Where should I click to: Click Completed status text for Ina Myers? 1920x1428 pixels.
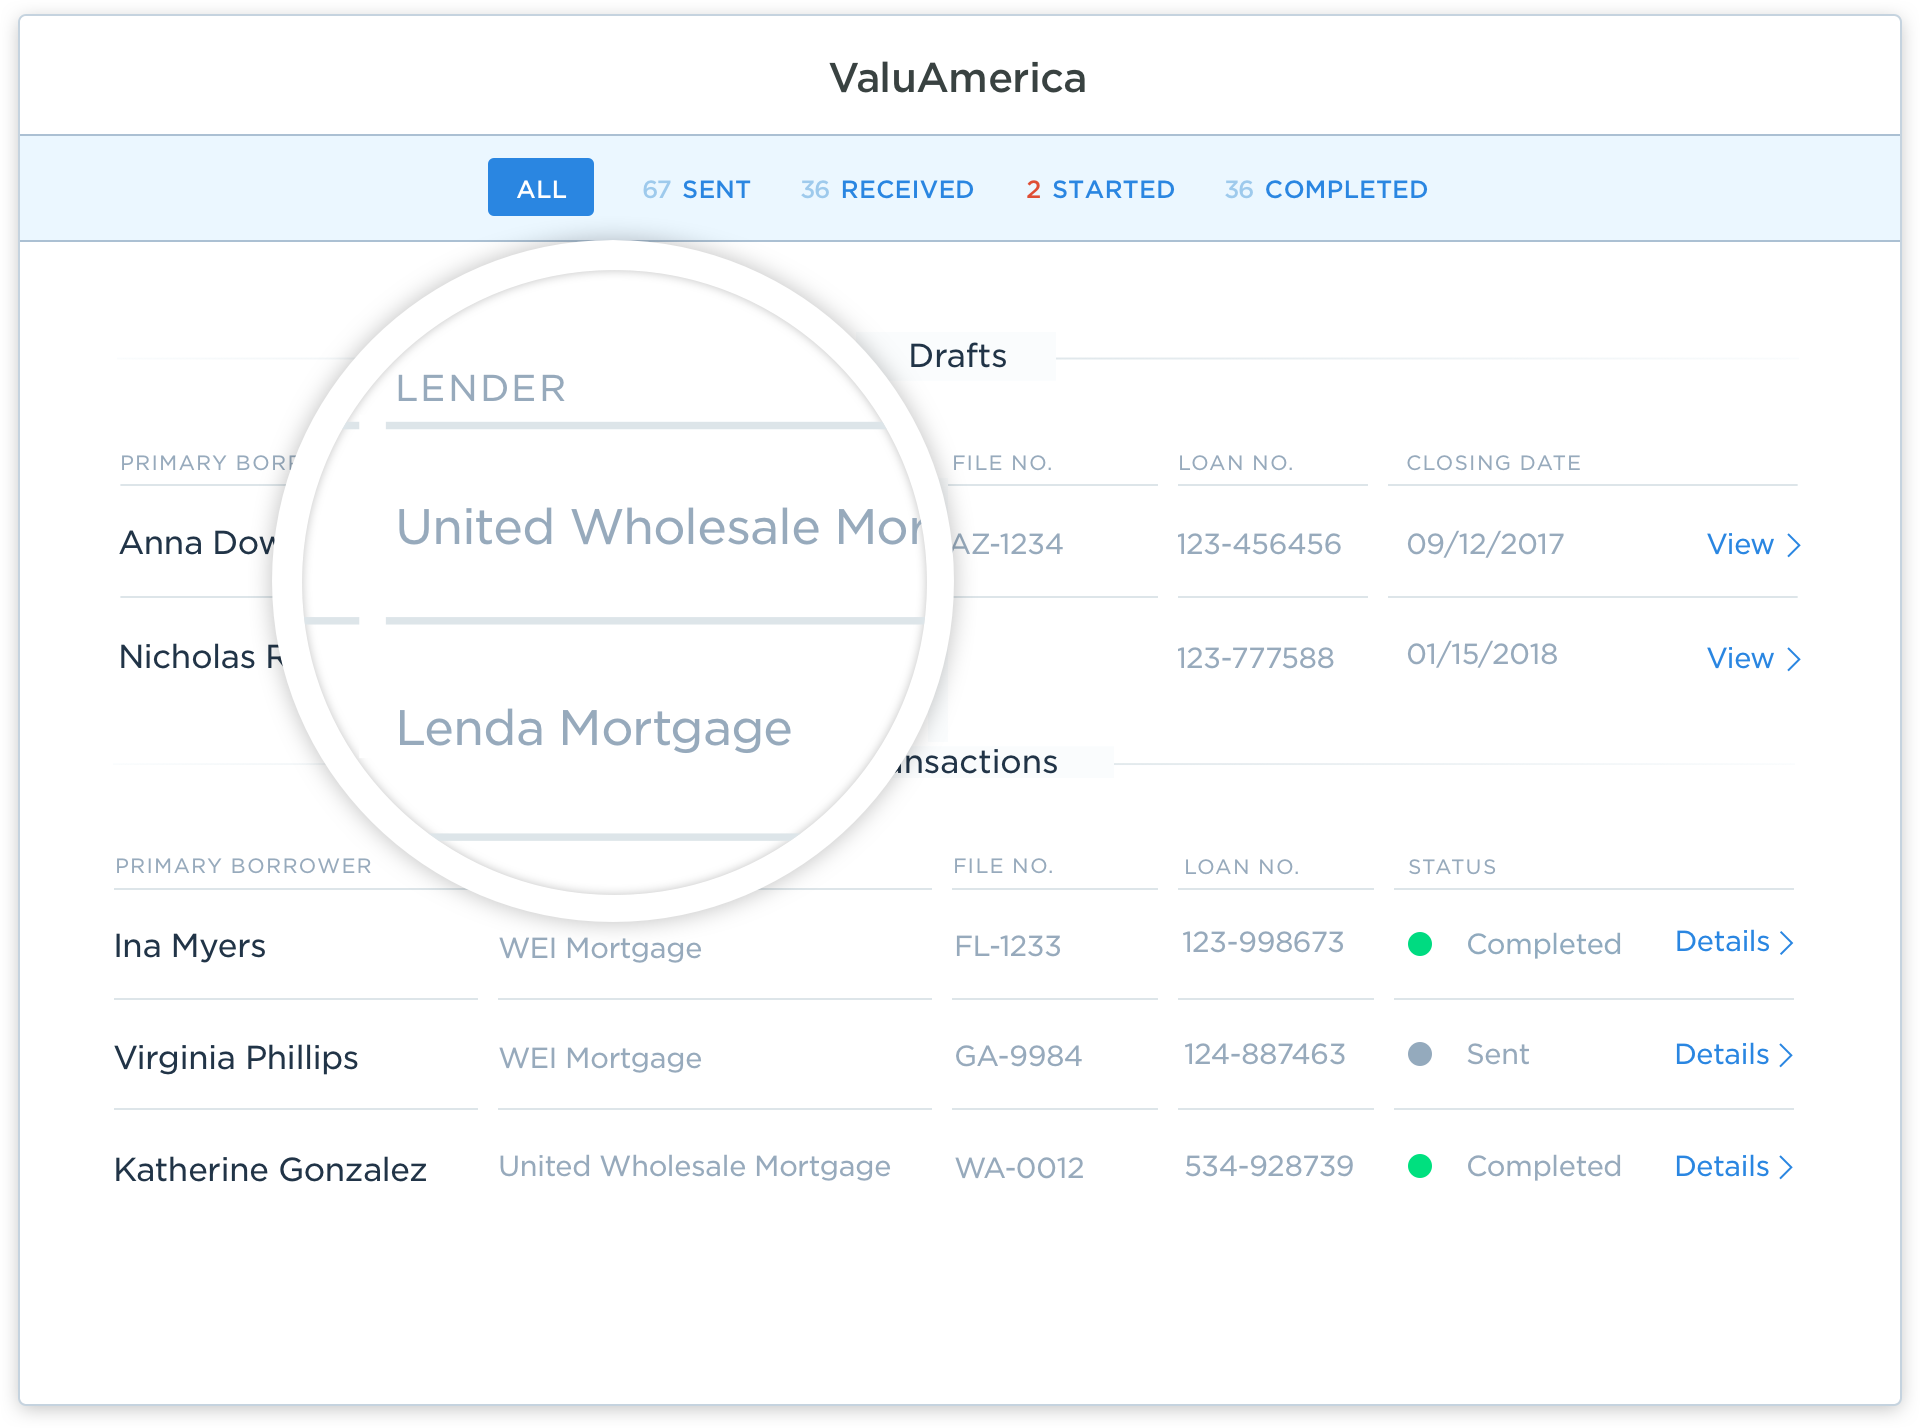(x=1543, y=944)
